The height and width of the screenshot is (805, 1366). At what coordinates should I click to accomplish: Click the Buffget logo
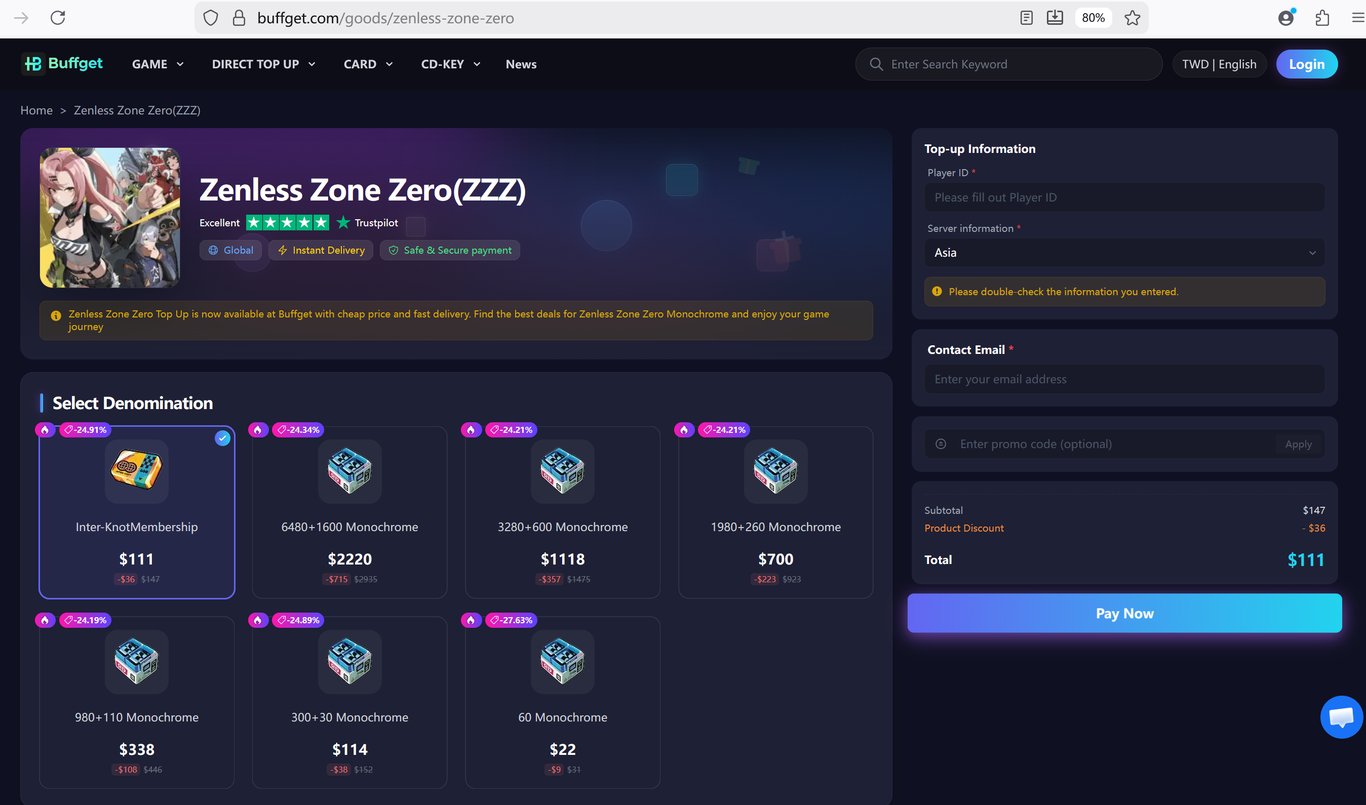(x=62, y=63)
